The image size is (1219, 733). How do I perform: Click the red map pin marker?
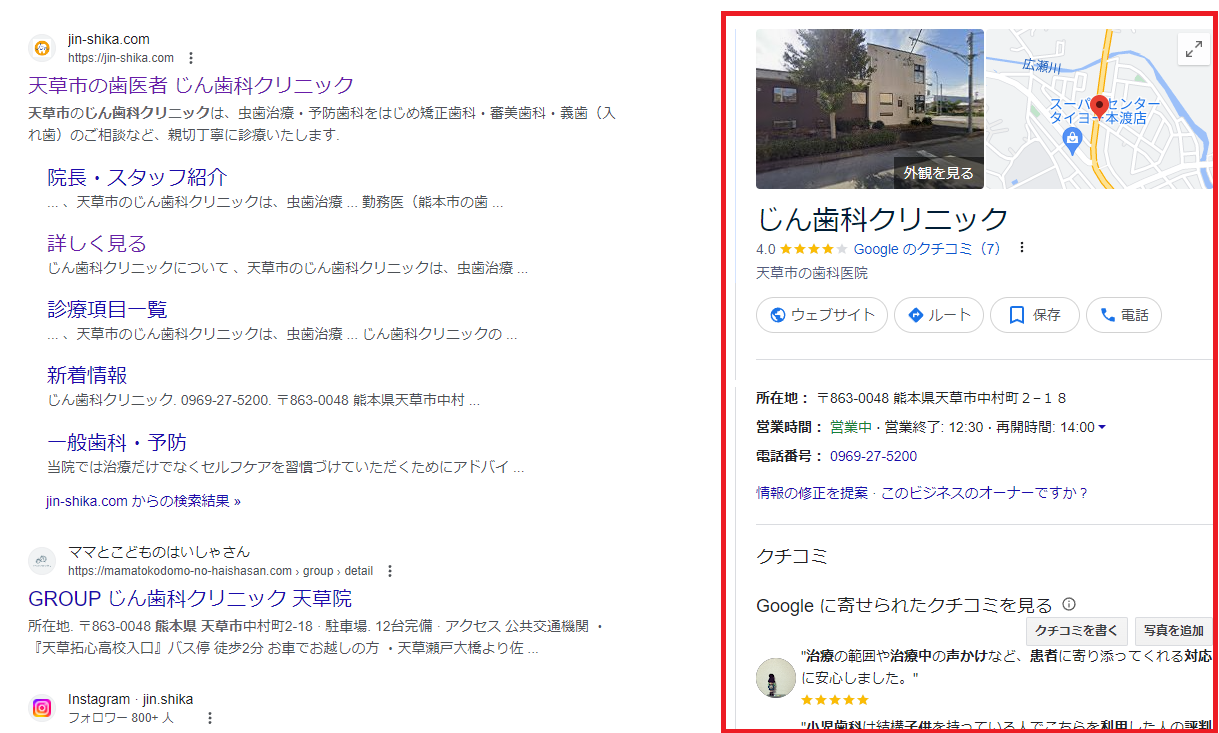pyautogui.click(x=1098, y=104)
